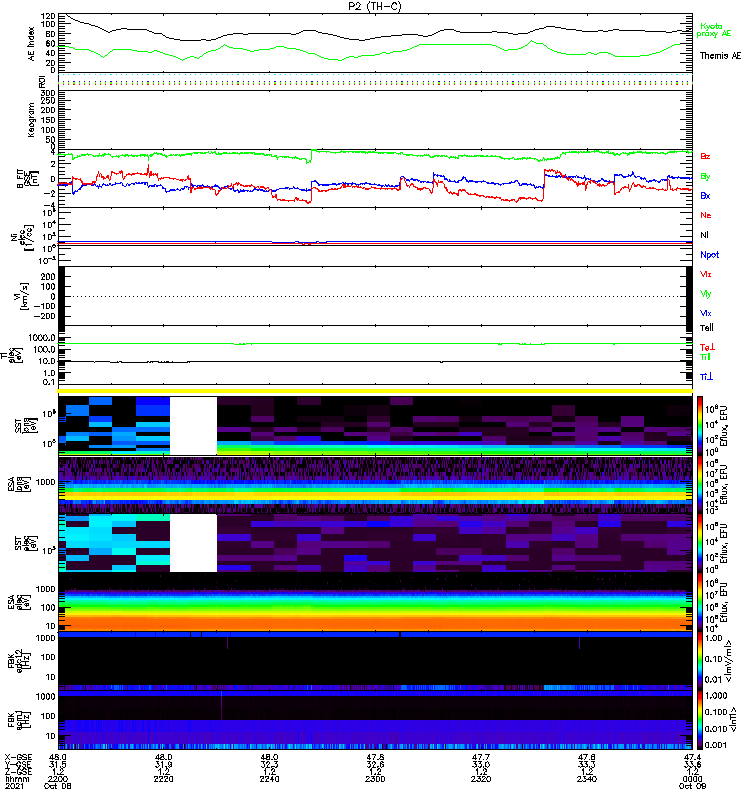Click the "FBK edc12 [Hz]" axis label

tap(19, 661)
